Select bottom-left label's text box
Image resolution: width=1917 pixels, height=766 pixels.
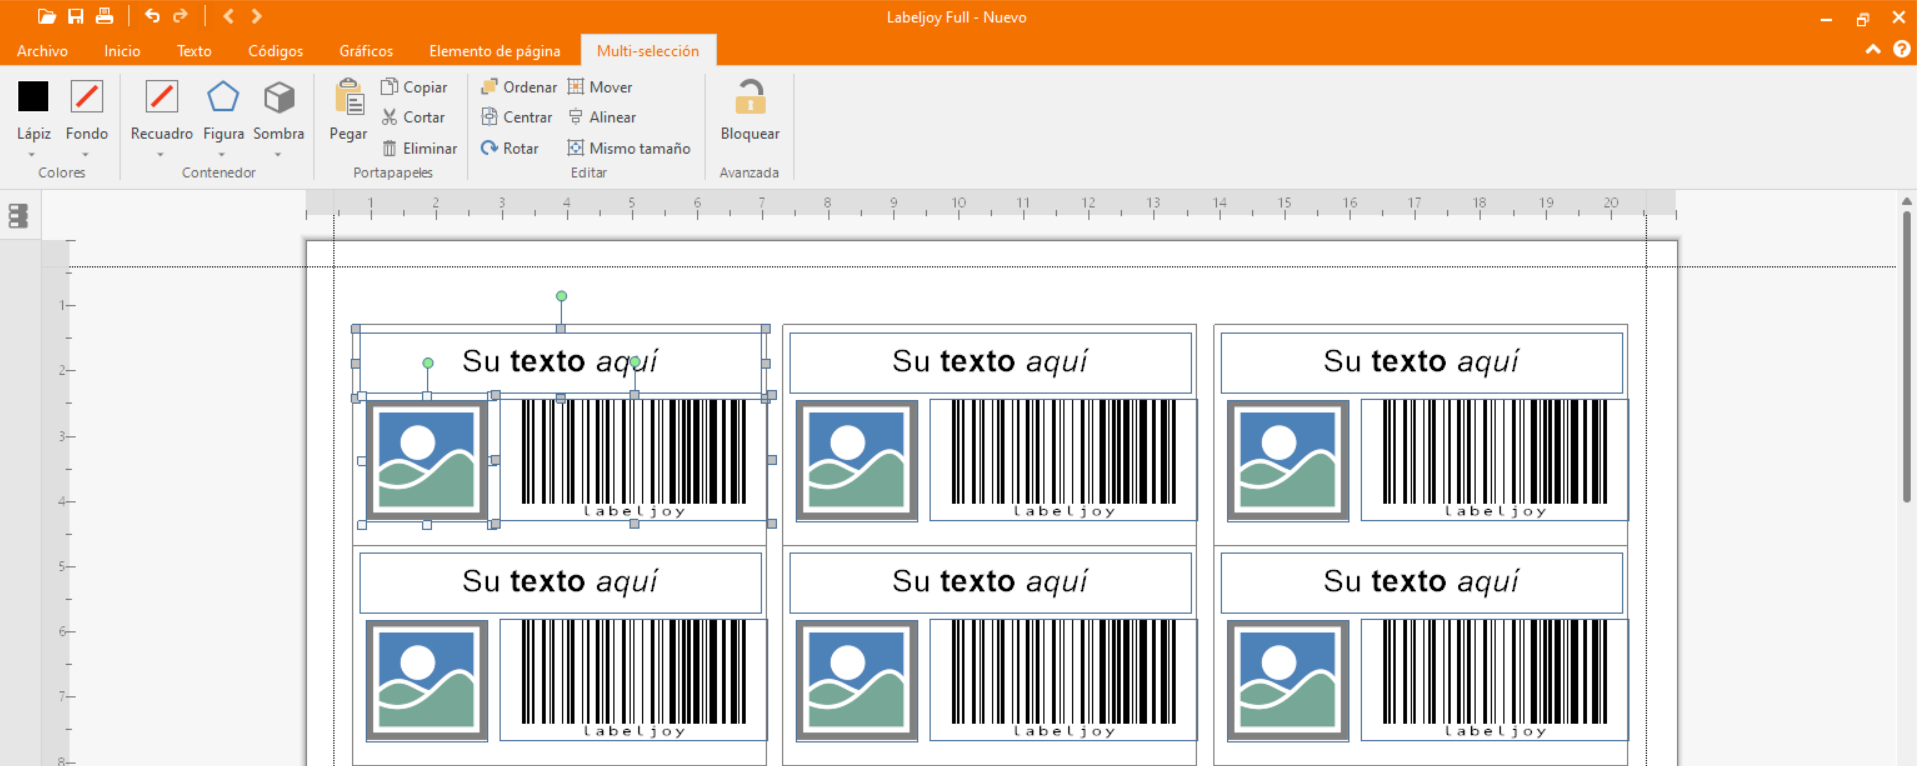pyautogui.click(x=560, y=582)
